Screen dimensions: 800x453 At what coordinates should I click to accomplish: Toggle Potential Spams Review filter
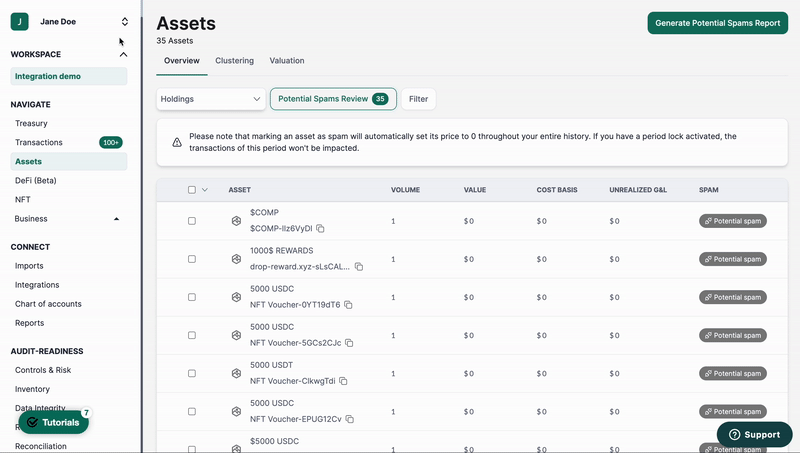[333, 99]
